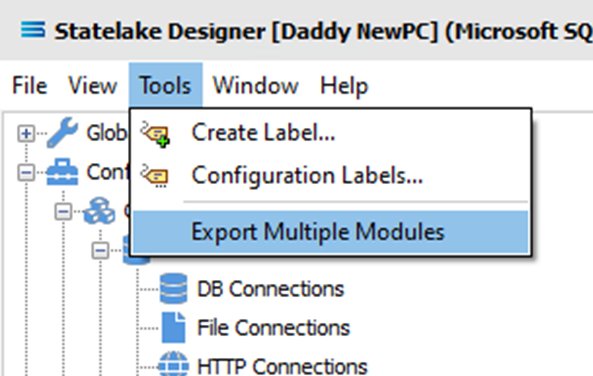Choose Create Label… from the Tools menu

[x=330, y=133]
